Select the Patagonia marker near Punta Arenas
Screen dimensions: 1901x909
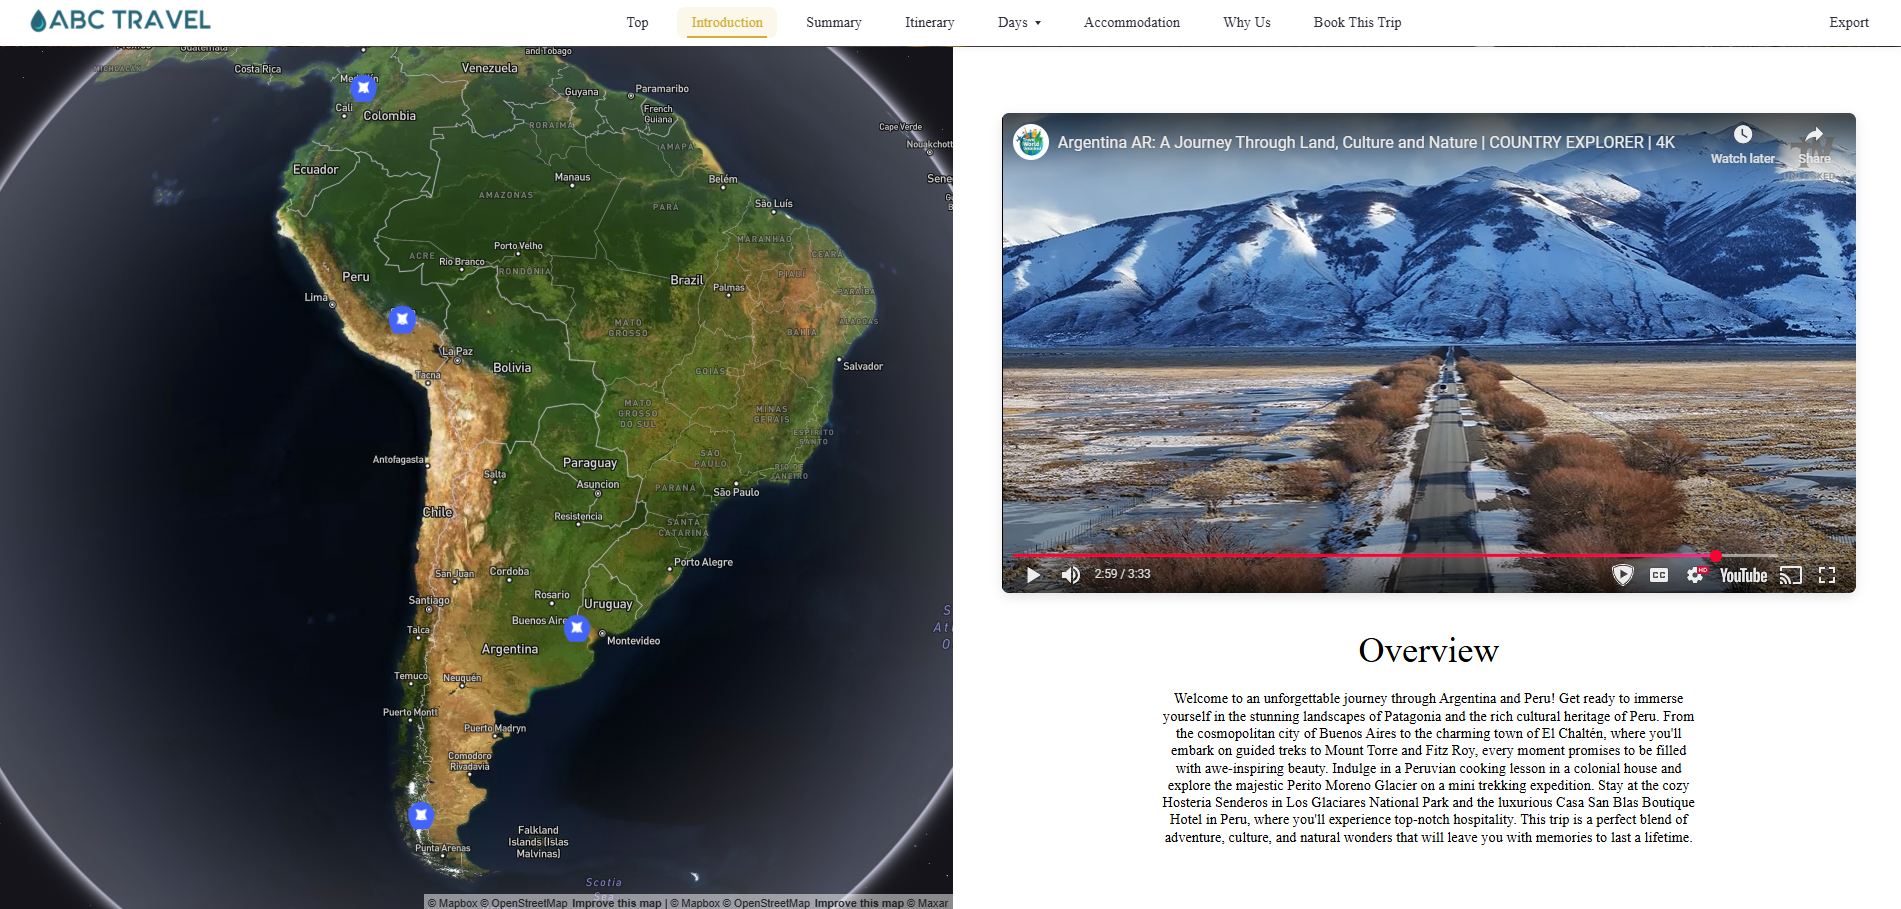(x=421, y=815)
